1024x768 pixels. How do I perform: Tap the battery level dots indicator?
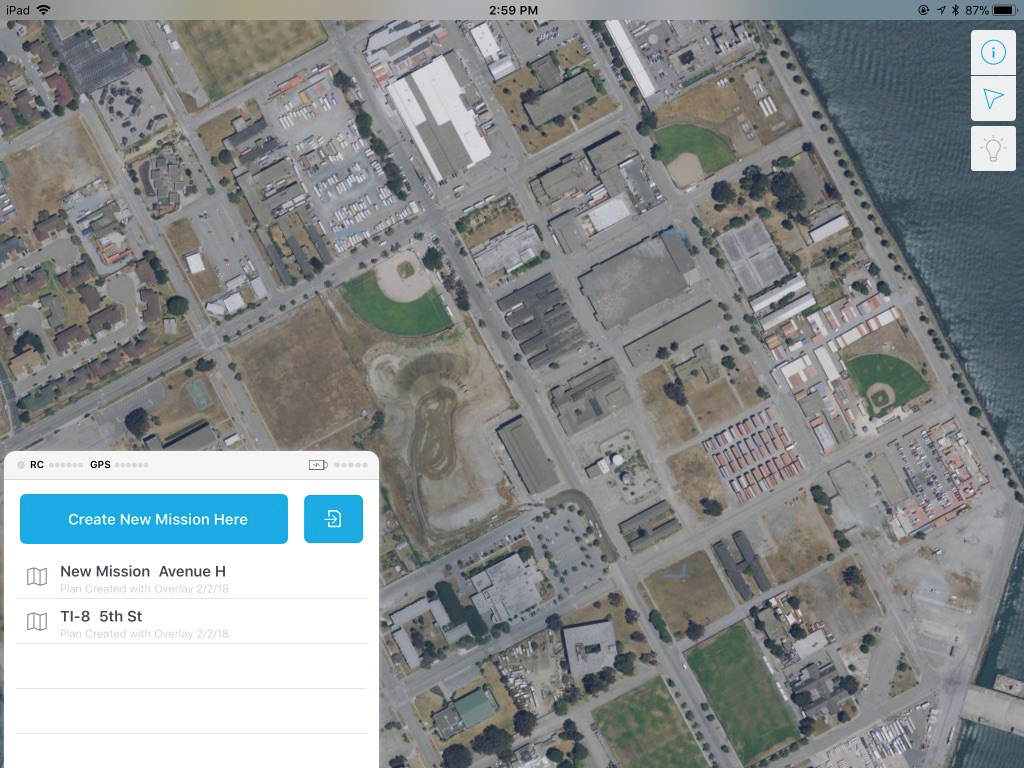[351, 465]
